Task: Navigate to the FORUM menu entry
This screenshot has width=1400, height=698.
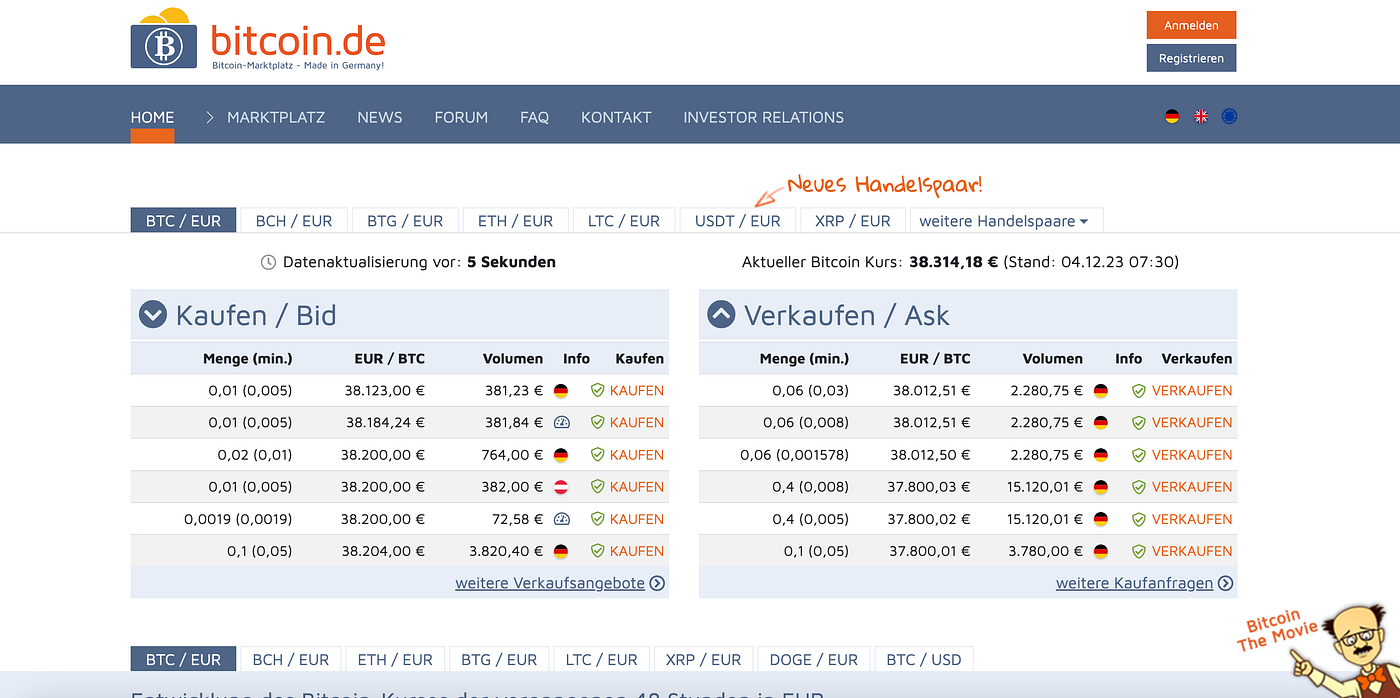Action: pos(461,117)
